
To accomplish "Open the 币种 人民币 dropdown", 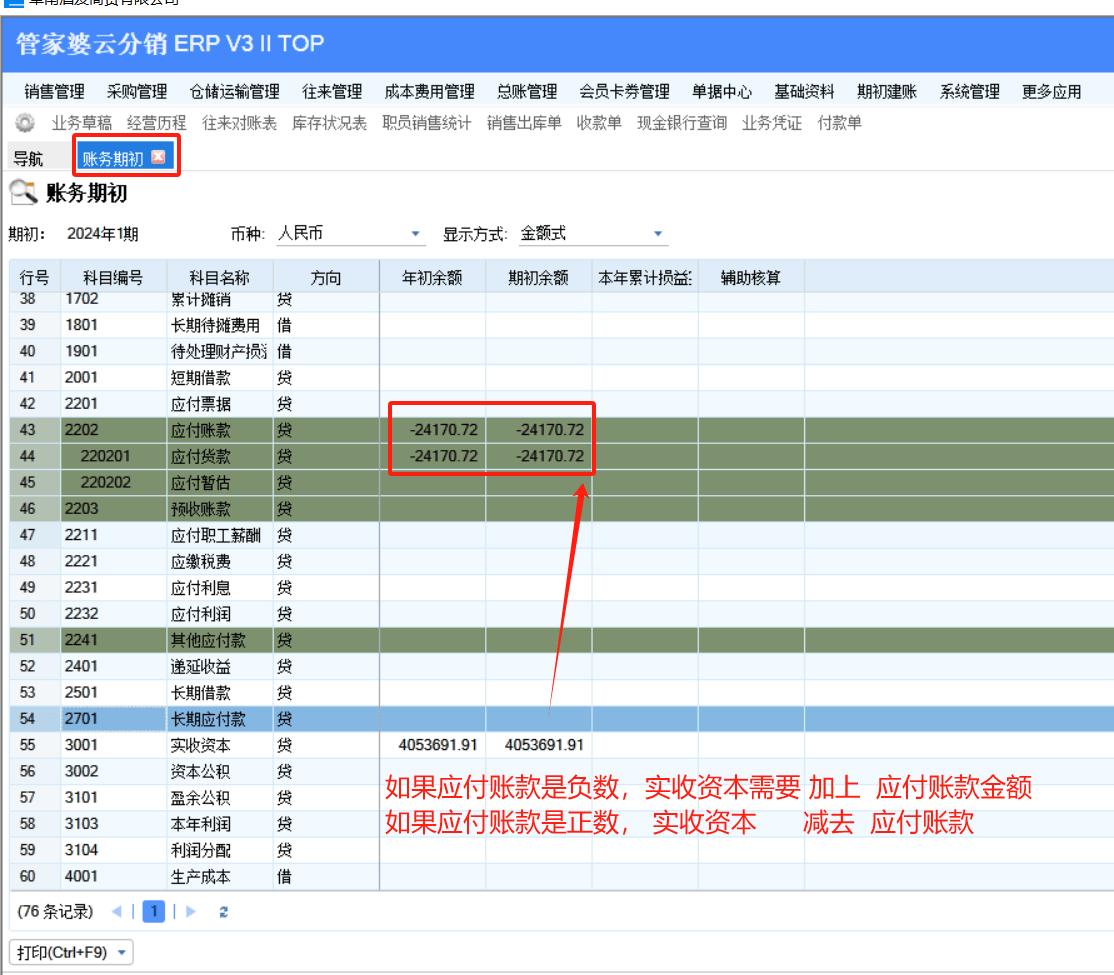I will coord(416,234).
